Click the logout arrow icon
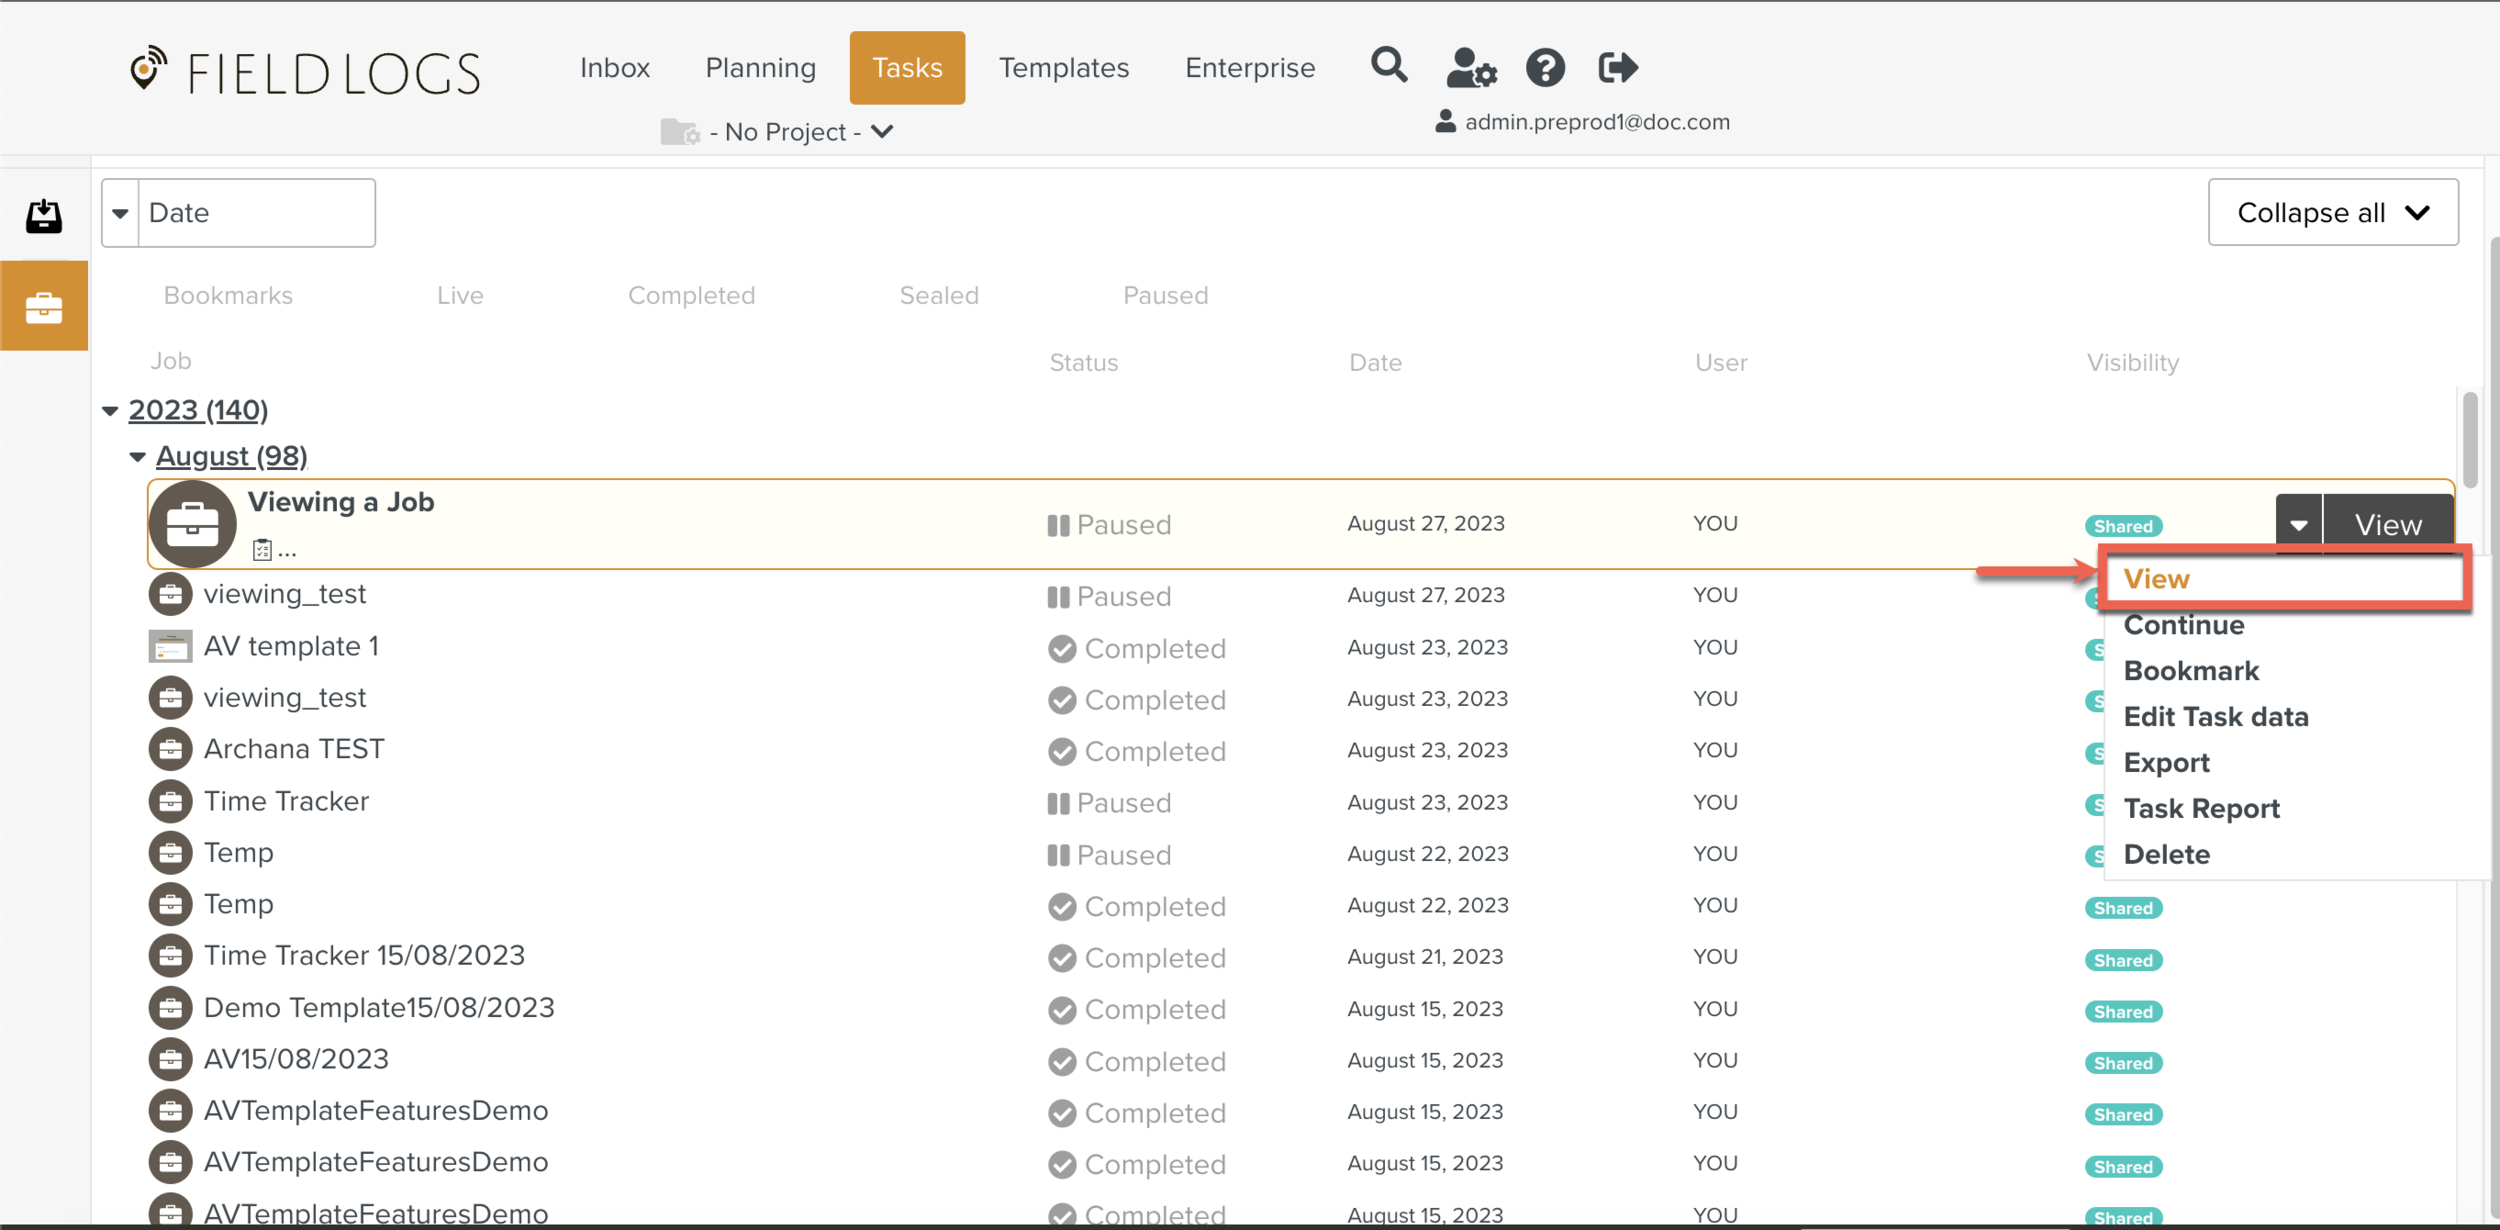This screenshot has height=1230, width=2500. point(1617,68)
